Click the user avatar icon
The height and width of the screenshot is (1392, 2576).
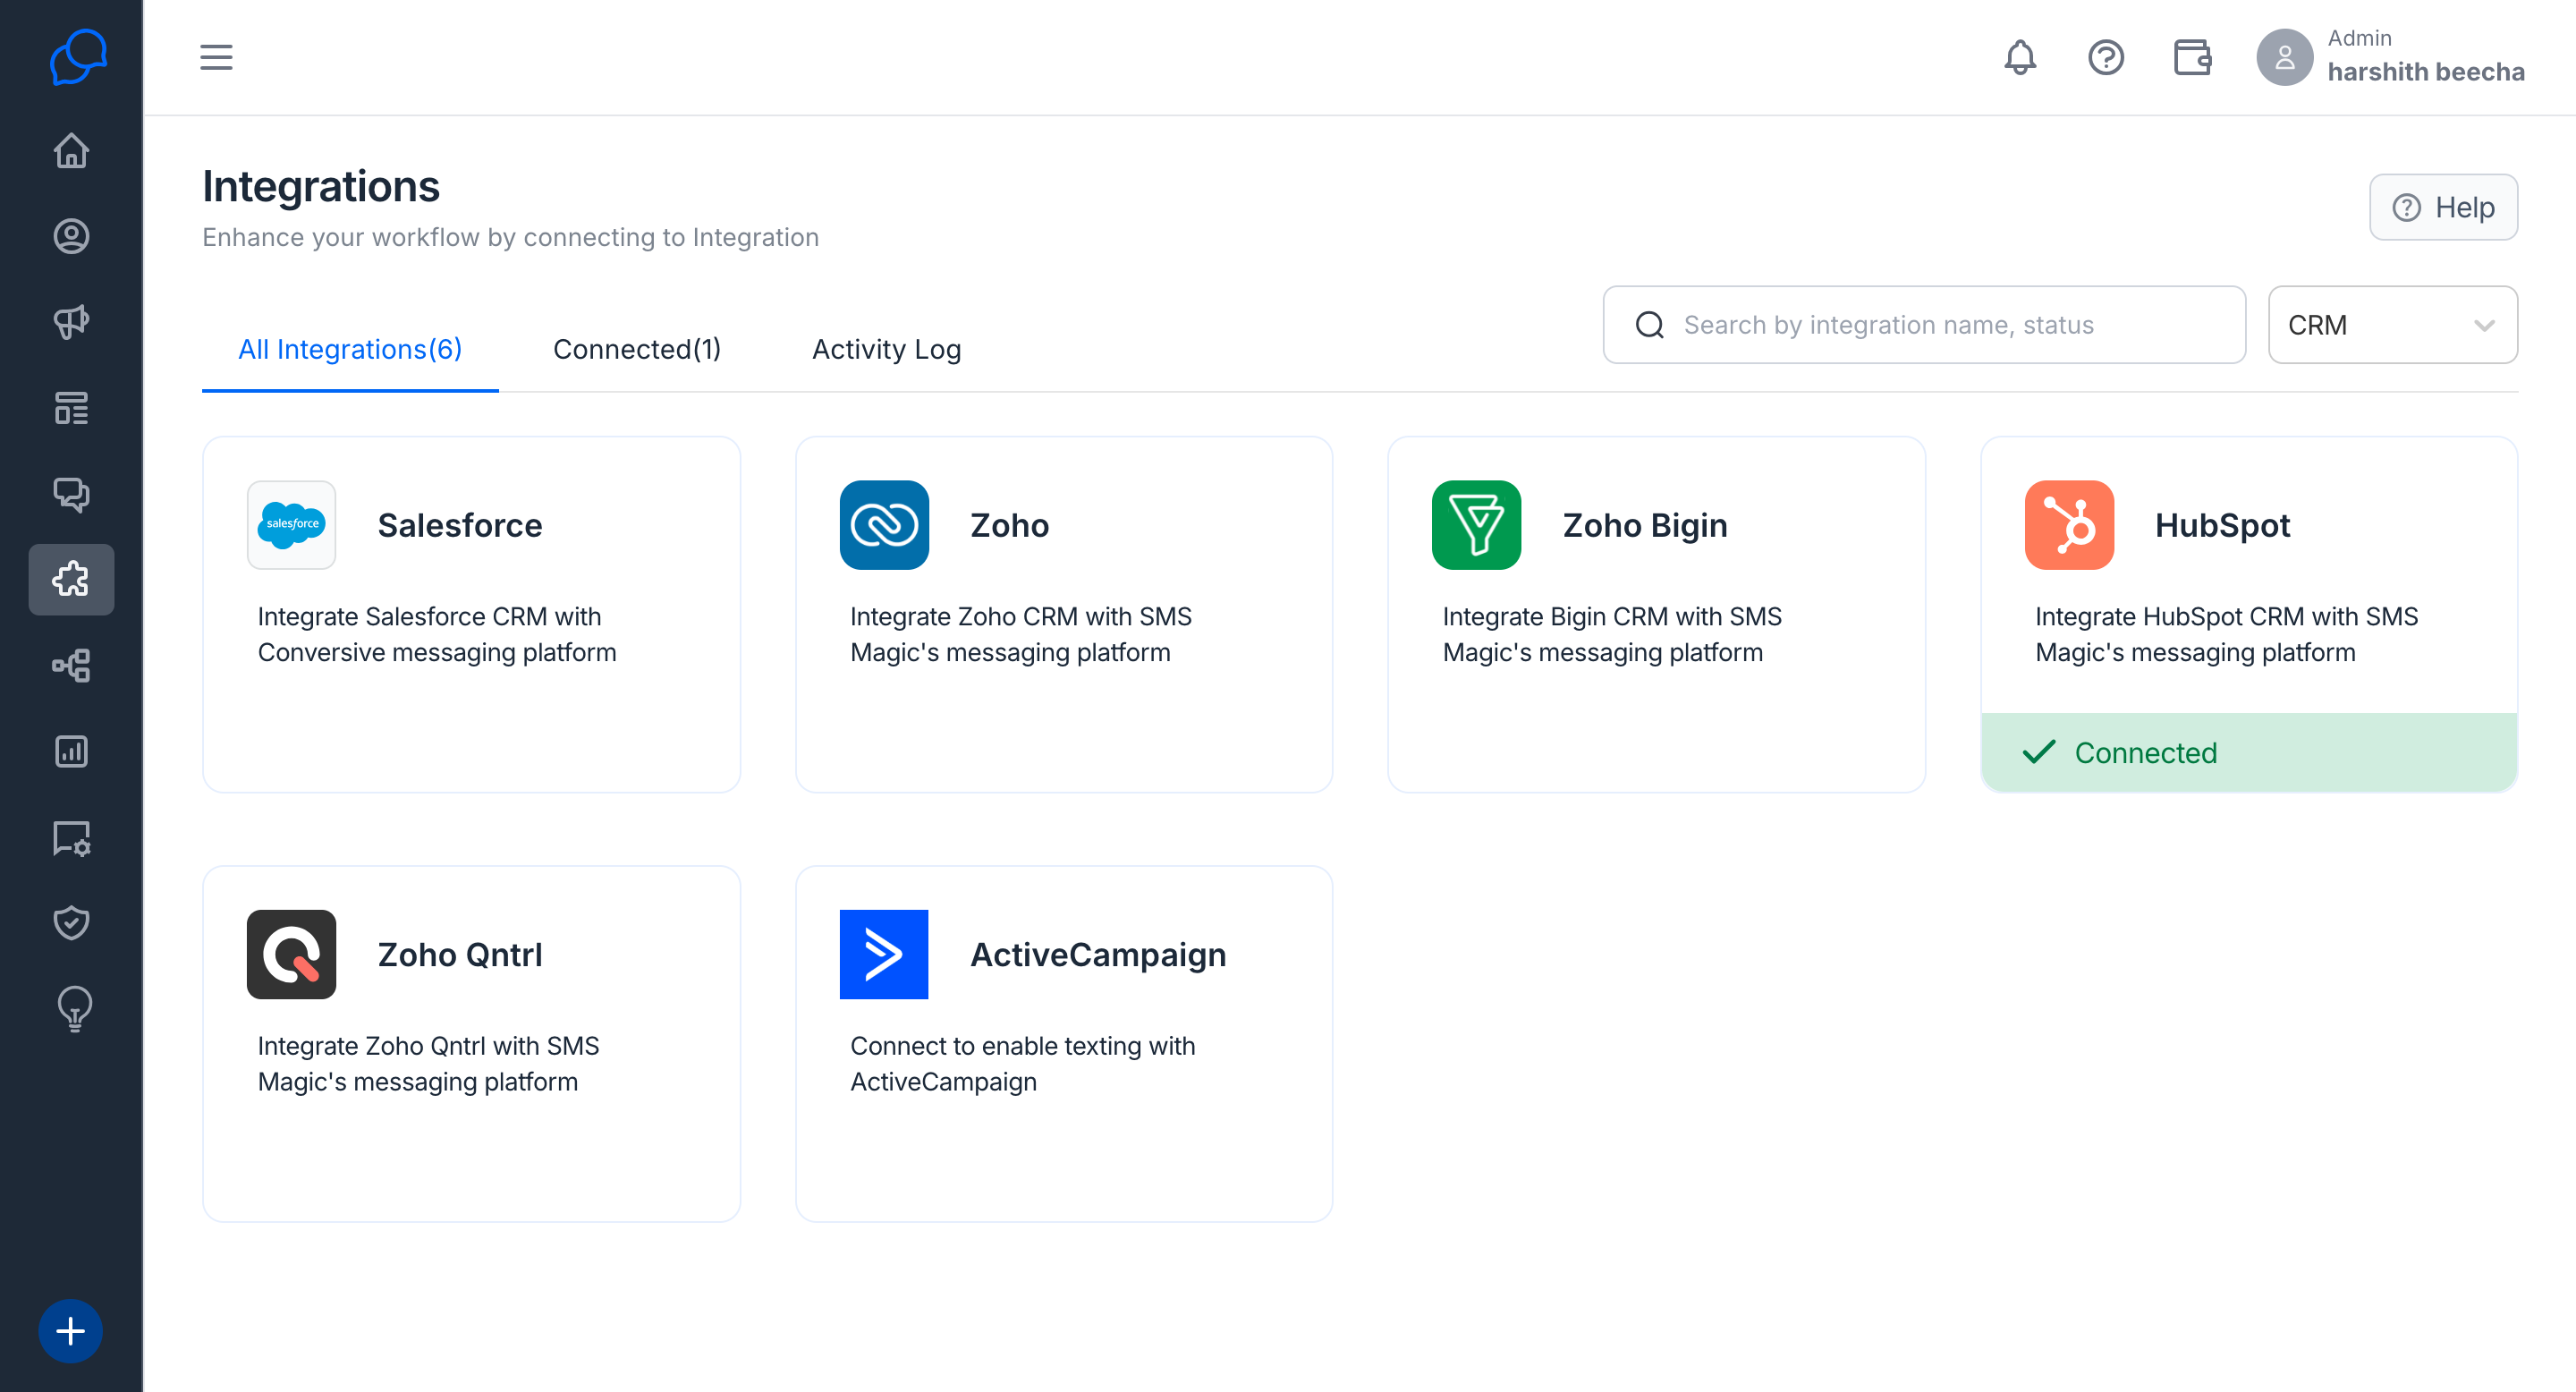2284,57
